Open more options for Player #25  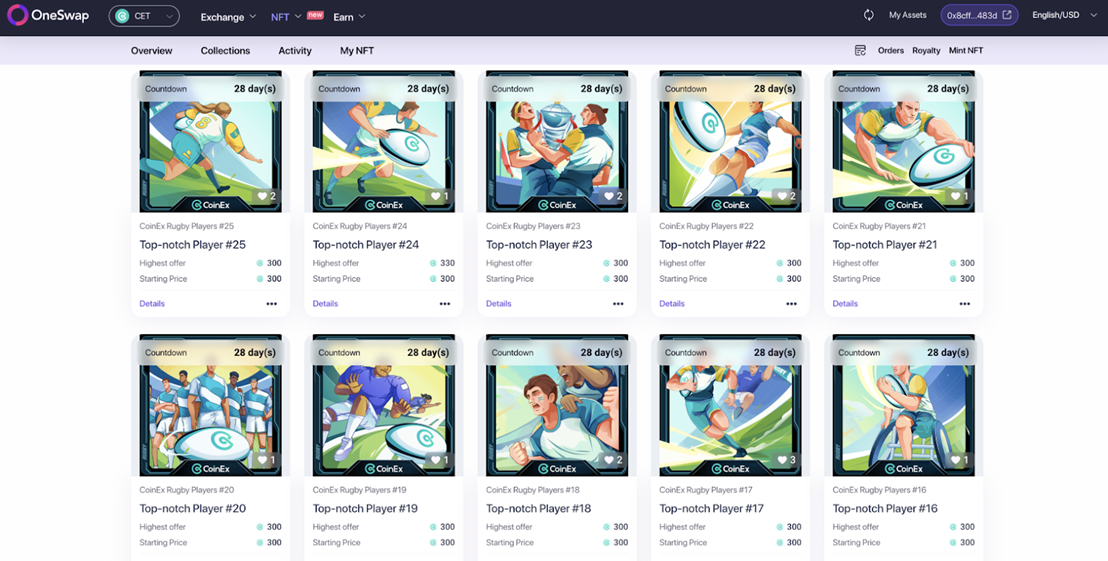[x=271, y=304]
